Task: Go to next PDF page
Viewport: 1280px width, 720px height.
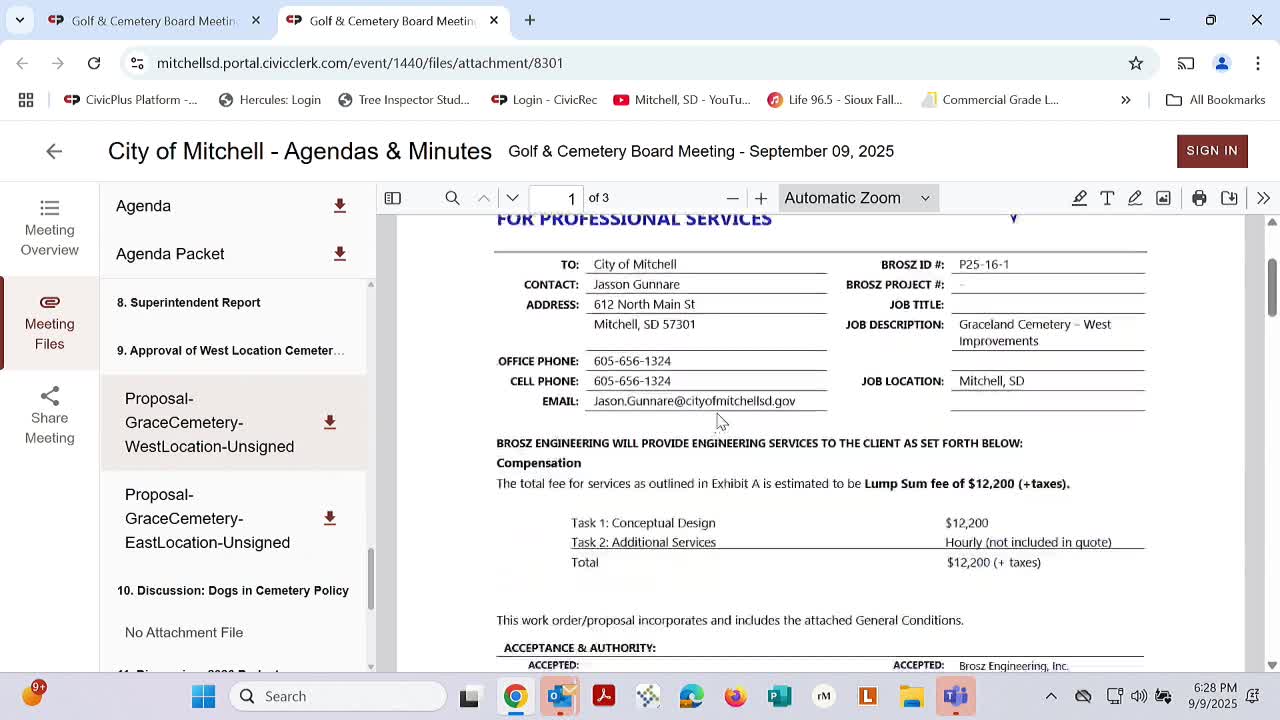Action: pos(513,198)
